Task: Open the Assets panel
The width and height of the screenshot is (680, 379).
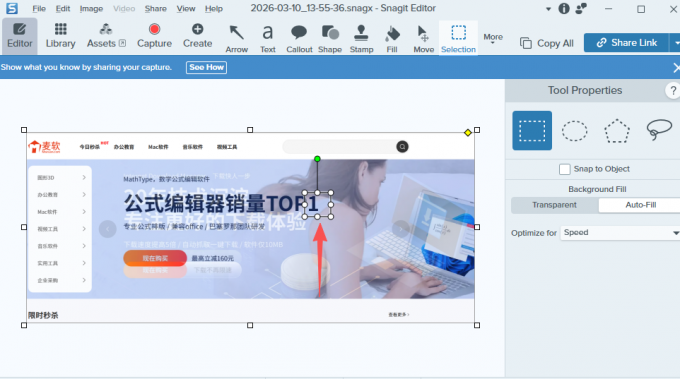Action: pos(106,36)
